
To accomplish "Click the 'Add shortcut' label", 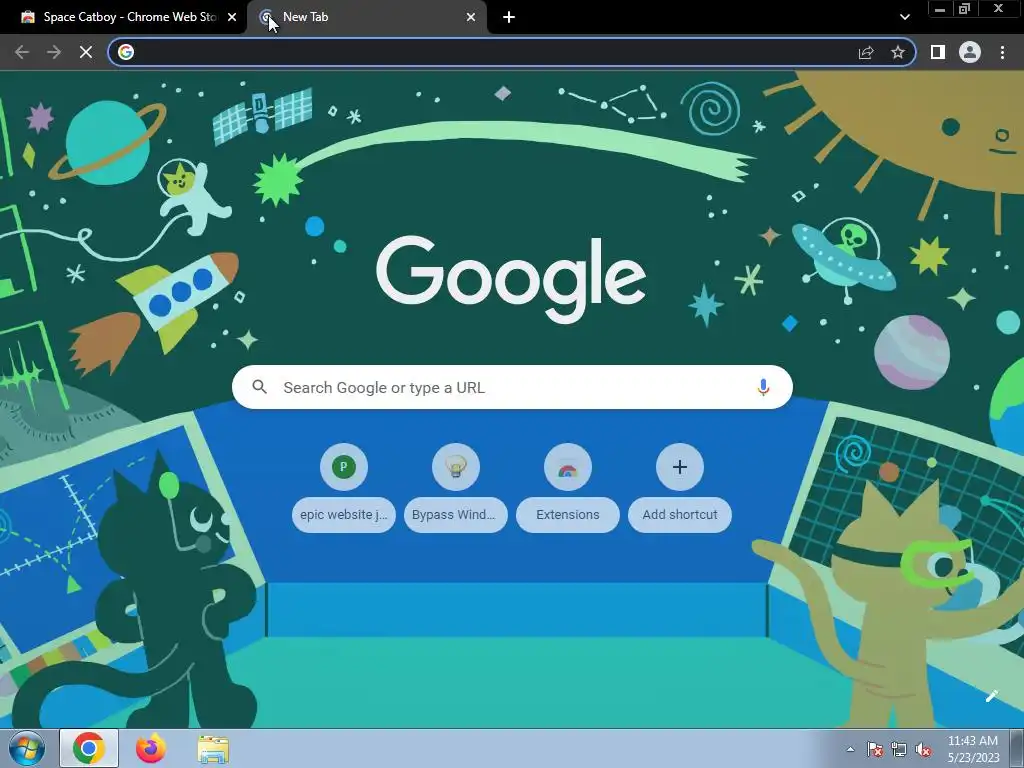I will click(680, 515).
